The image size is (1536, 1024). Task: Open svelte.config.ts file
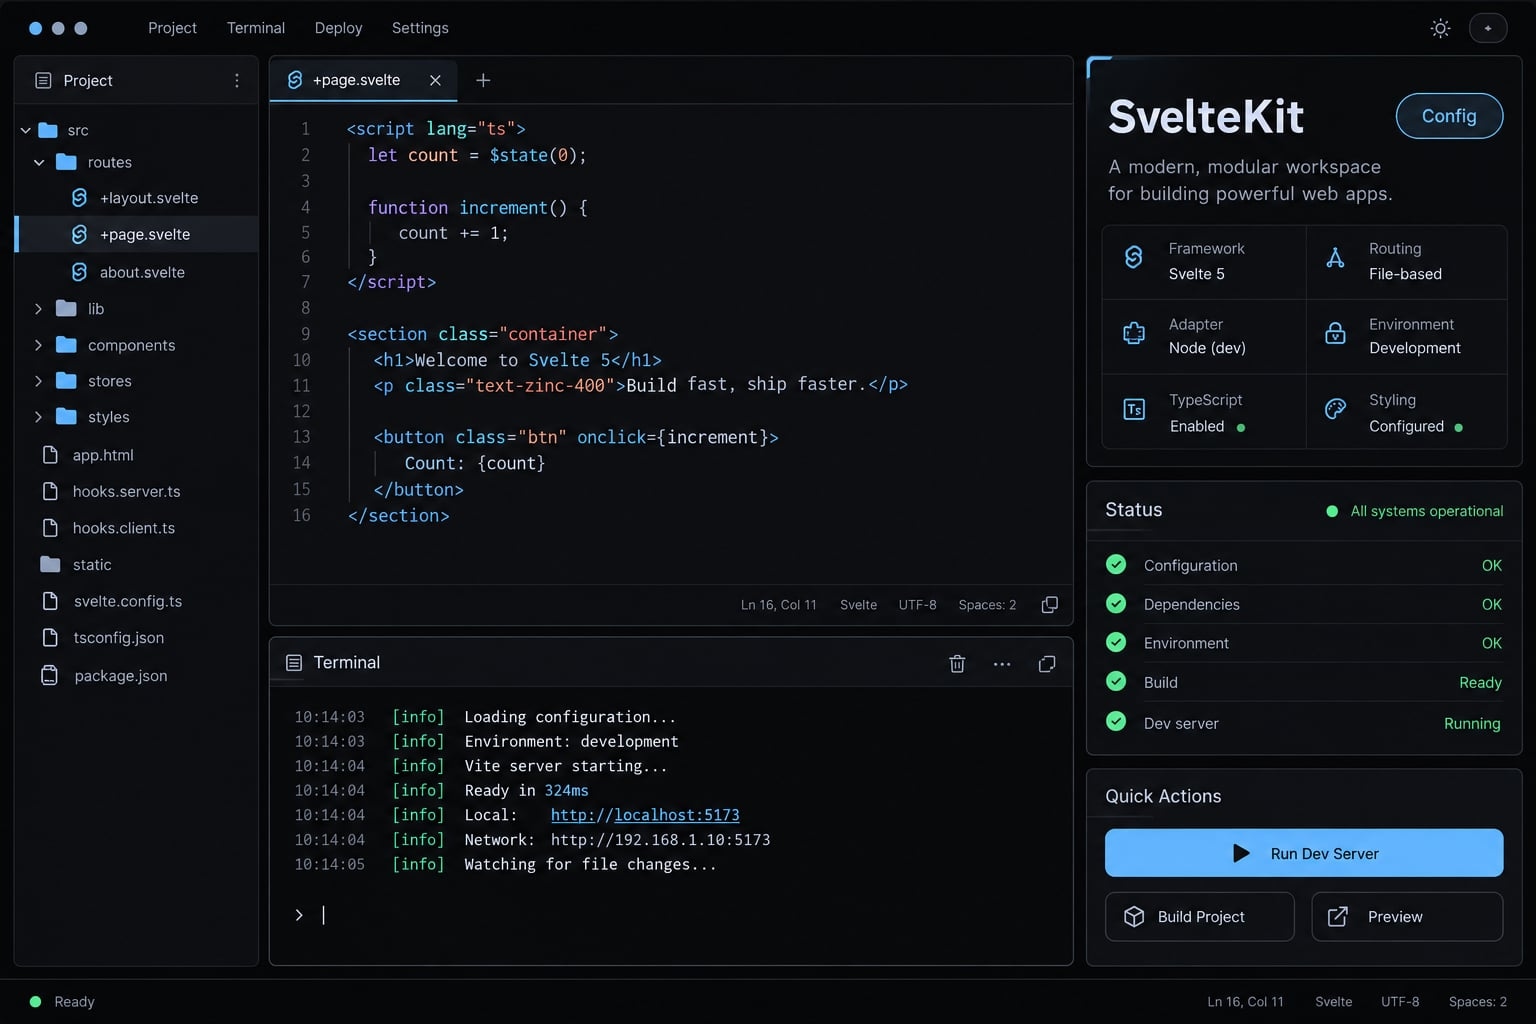point(137,601)
